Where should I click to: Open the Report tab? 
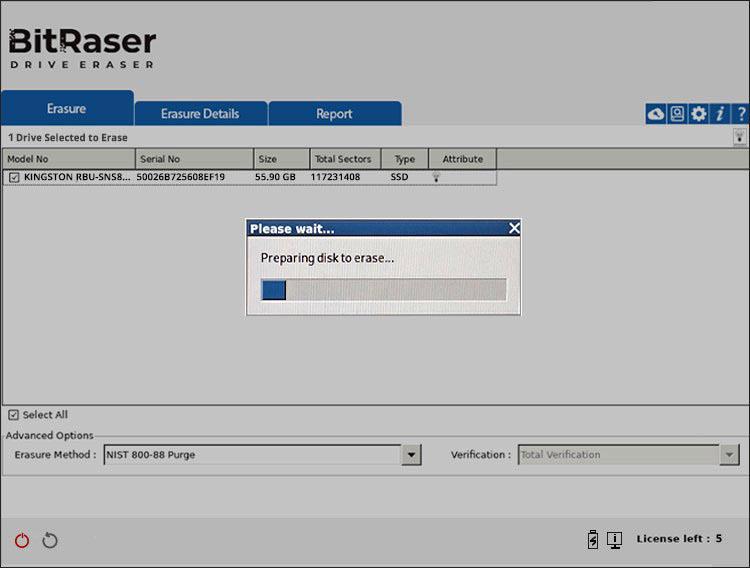pos(334,113)
